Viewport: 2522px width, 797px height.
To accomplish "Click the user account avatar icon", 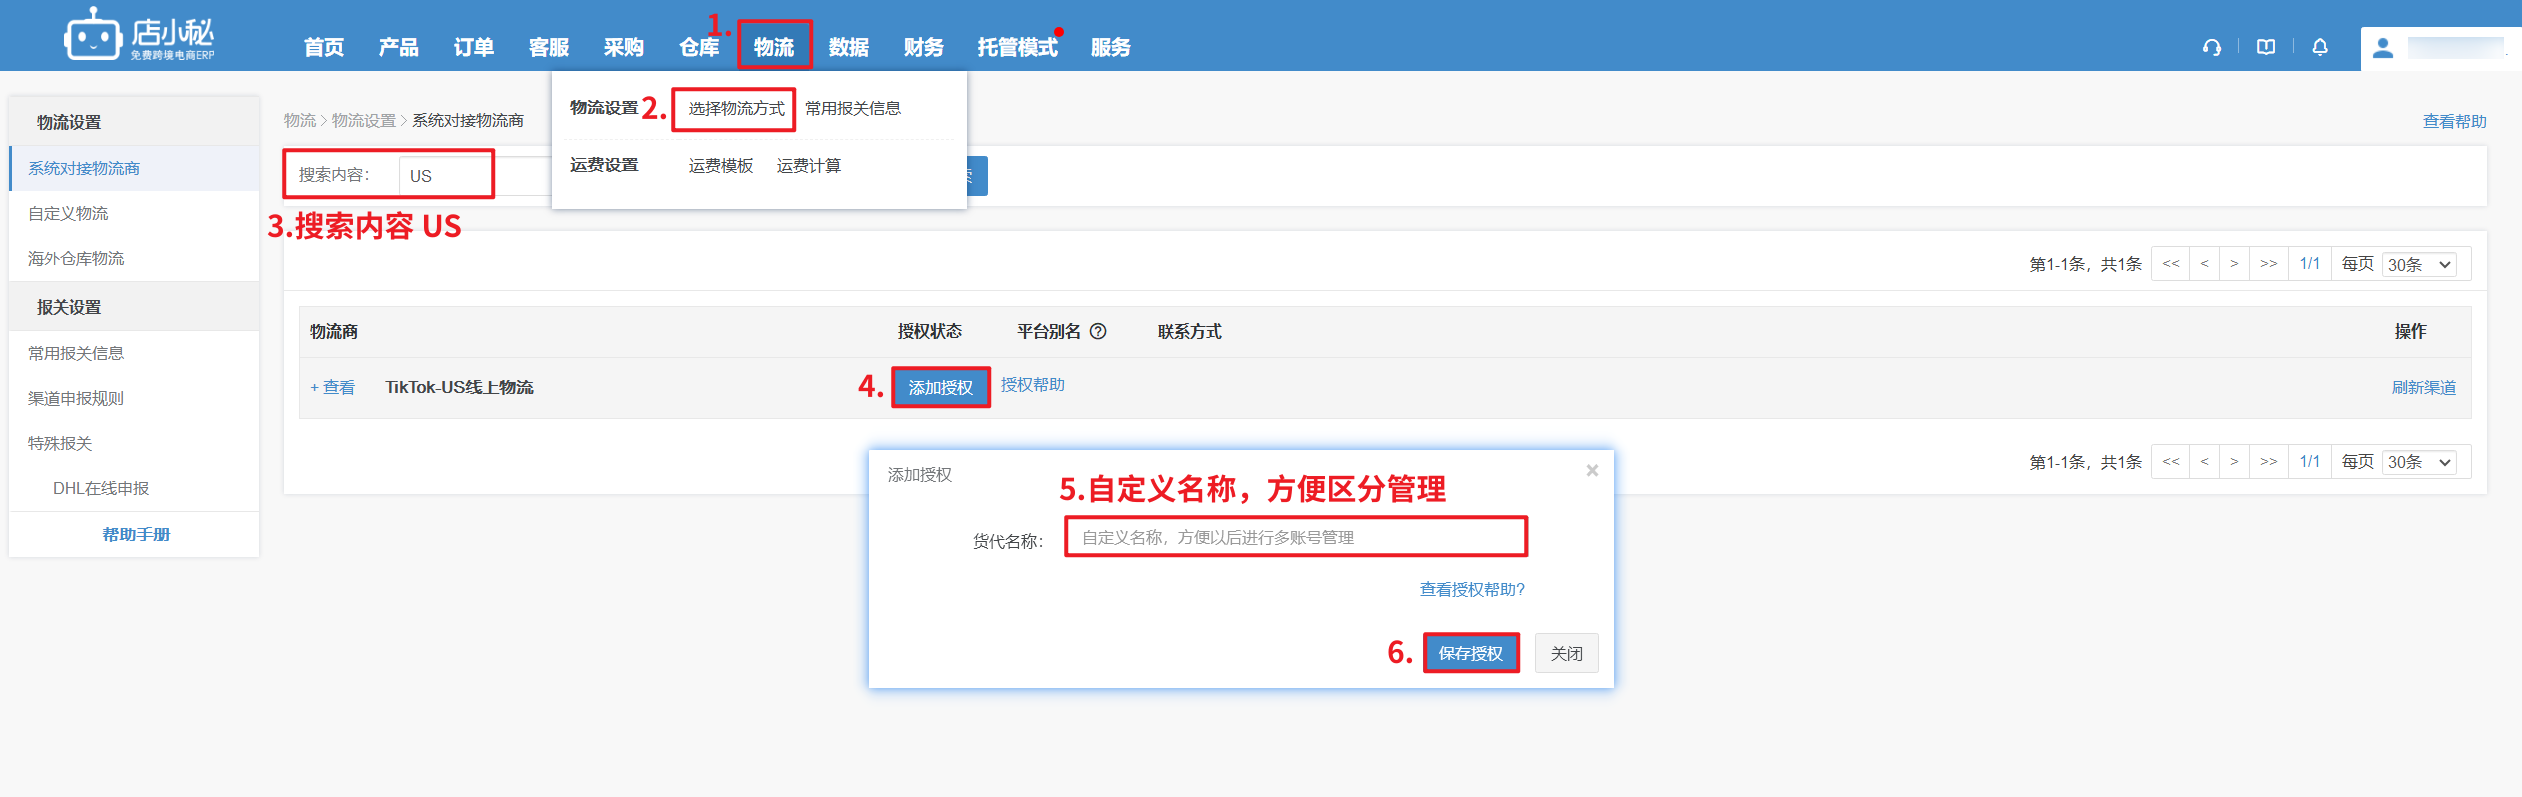I will pyautogui.click(x=2383, y=48).
